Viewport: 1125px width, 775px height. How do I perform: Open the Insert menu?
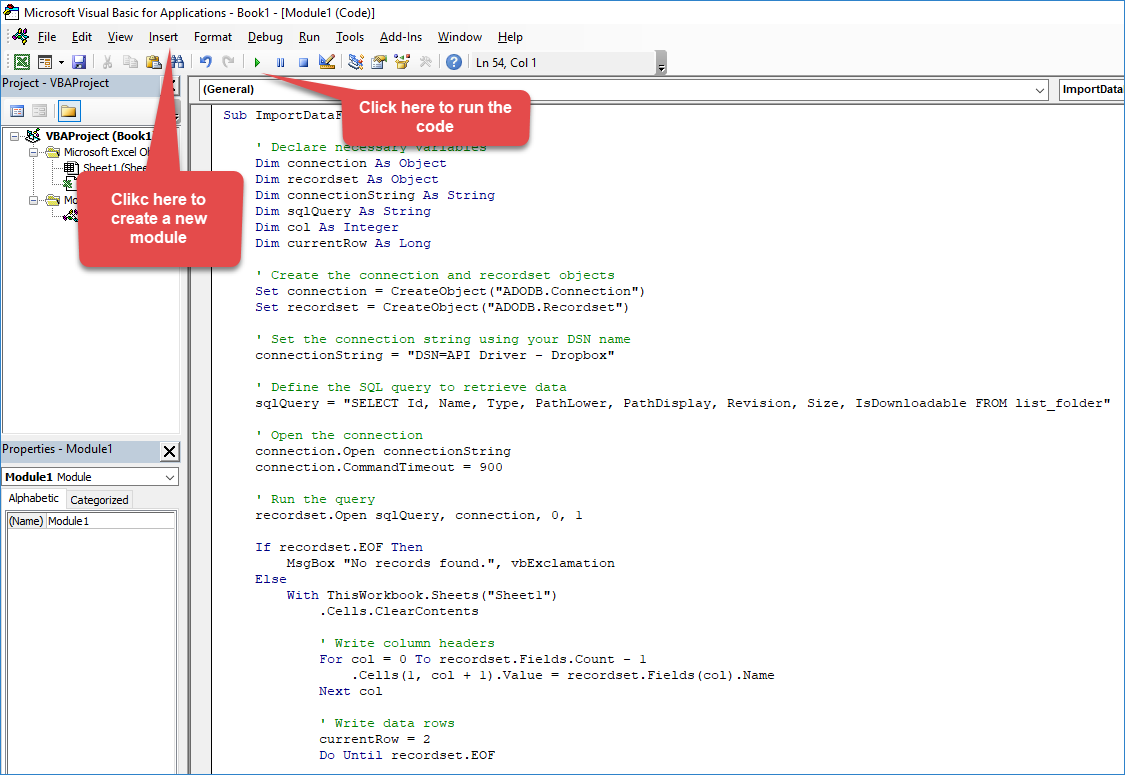[x=163, y=37]
